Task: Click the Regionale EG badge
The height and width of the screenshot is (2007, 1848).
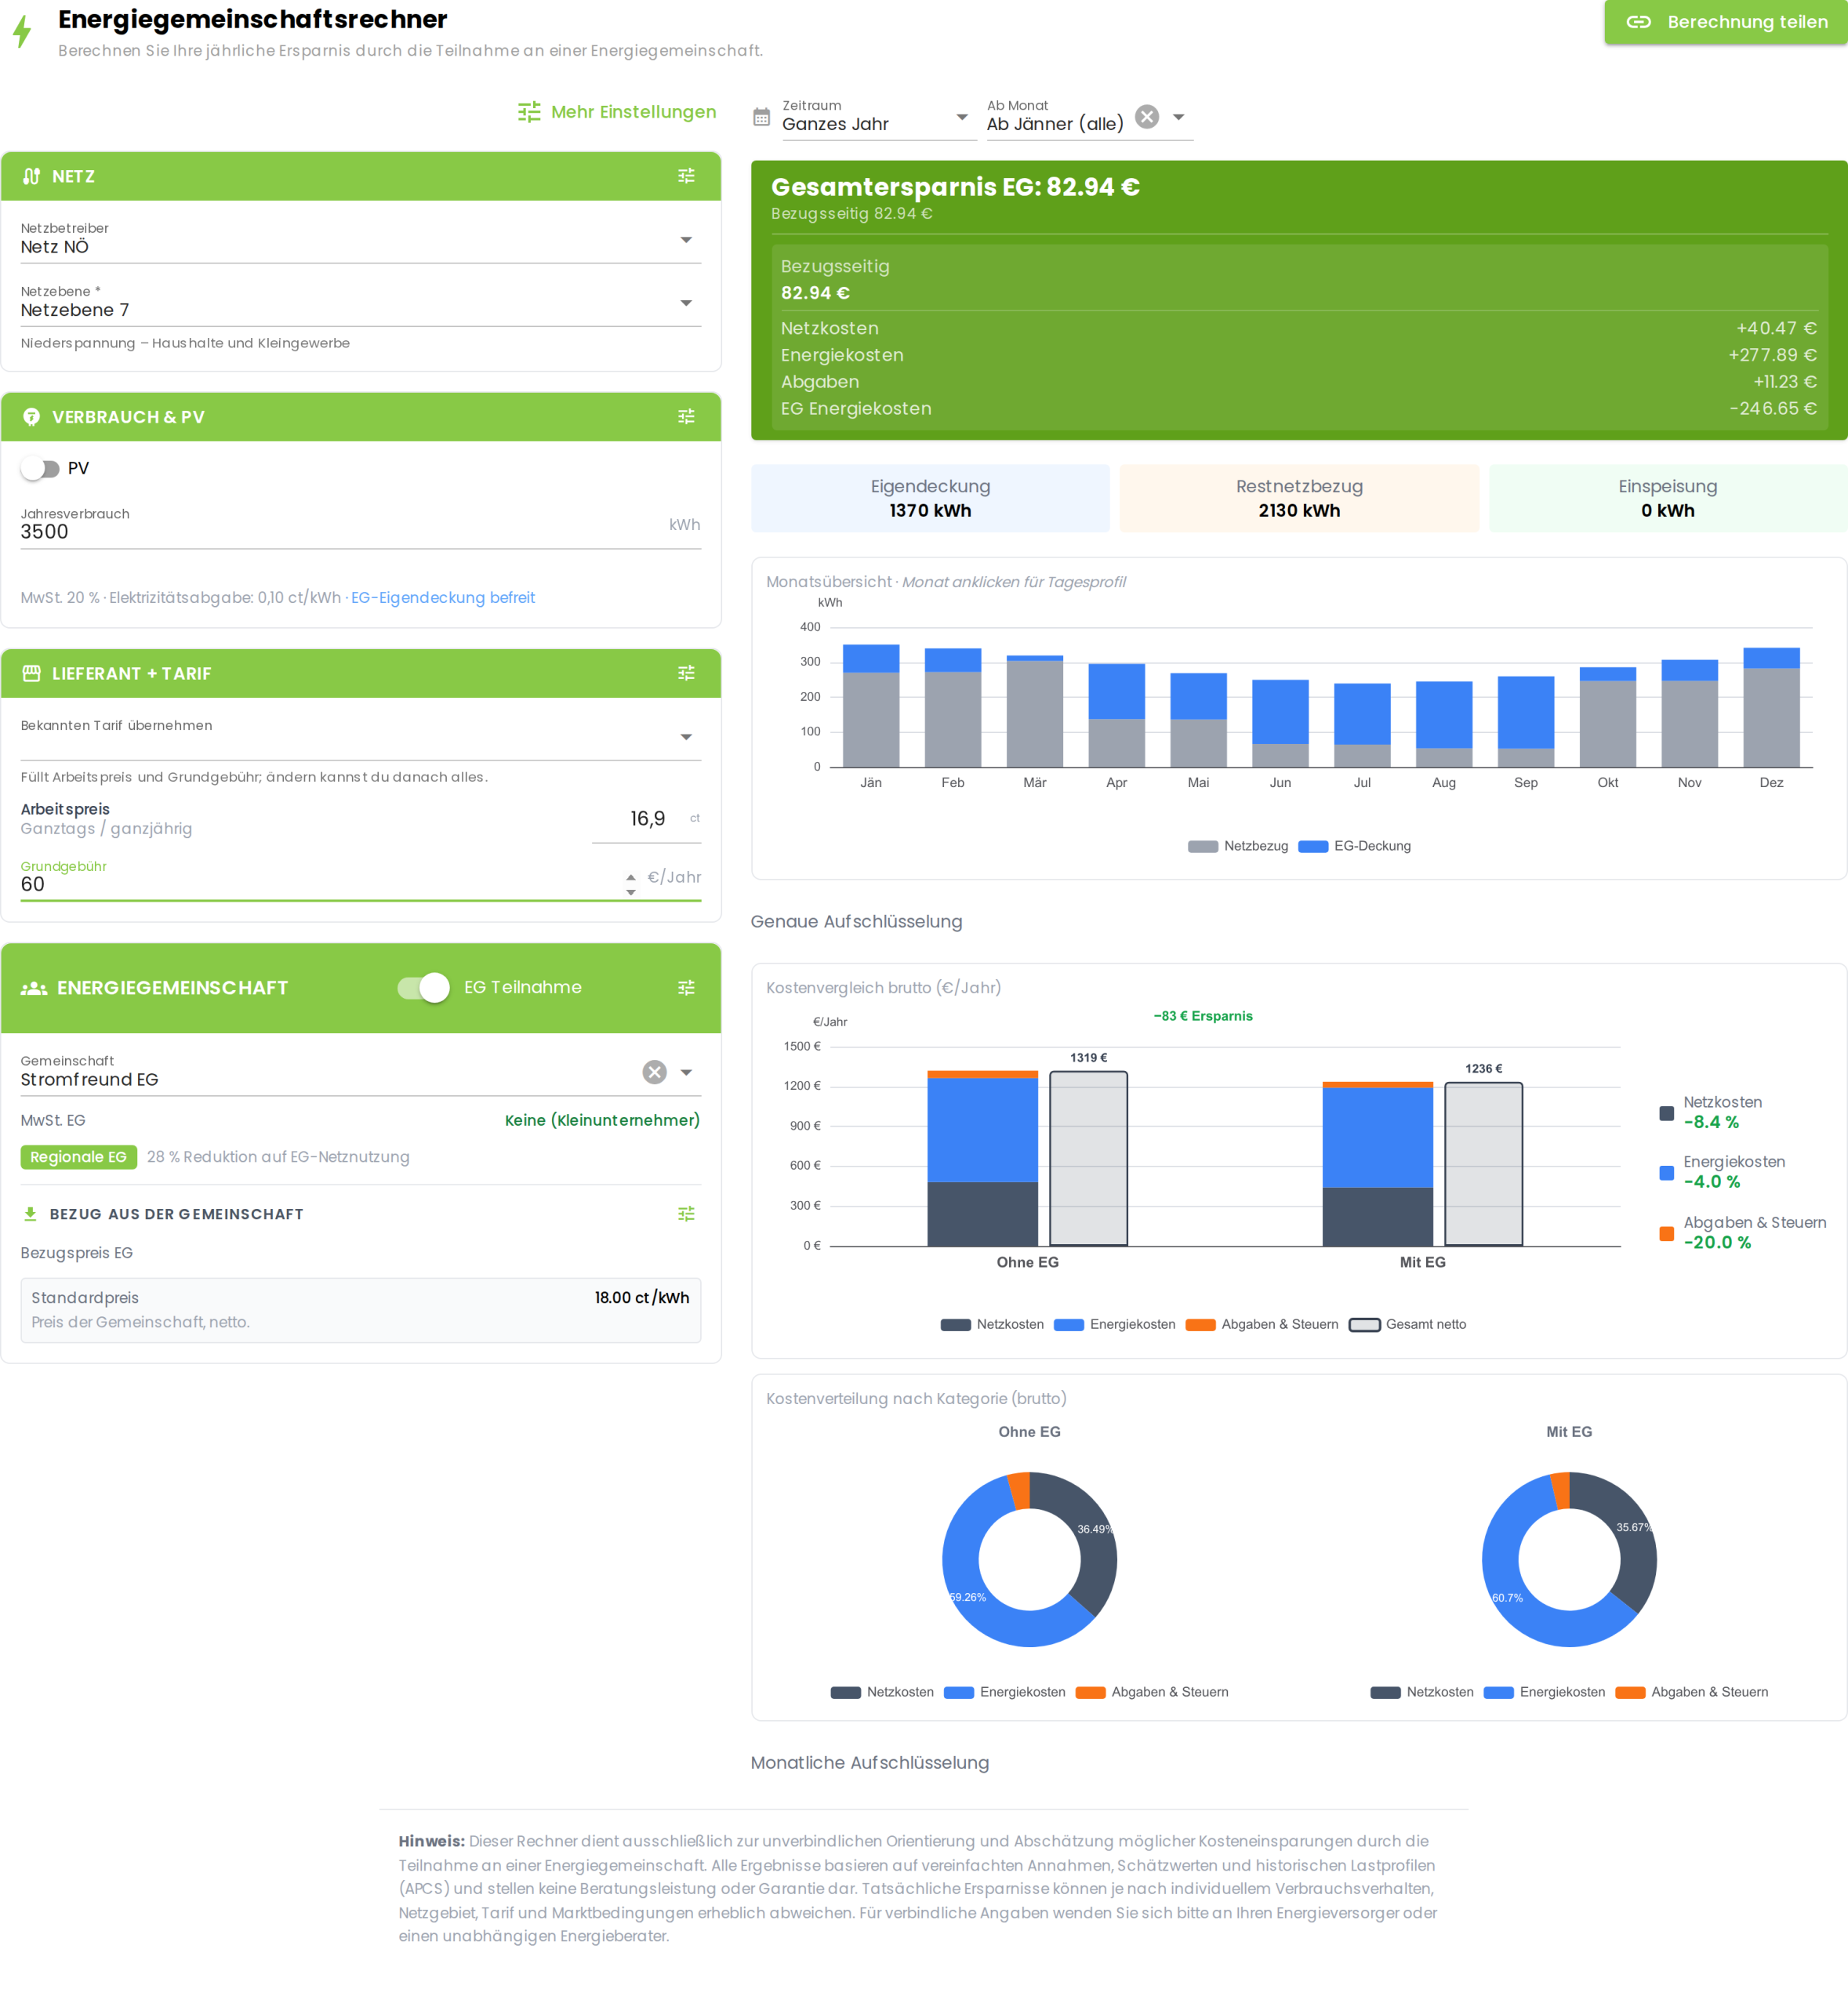Action: (79, 1157)
